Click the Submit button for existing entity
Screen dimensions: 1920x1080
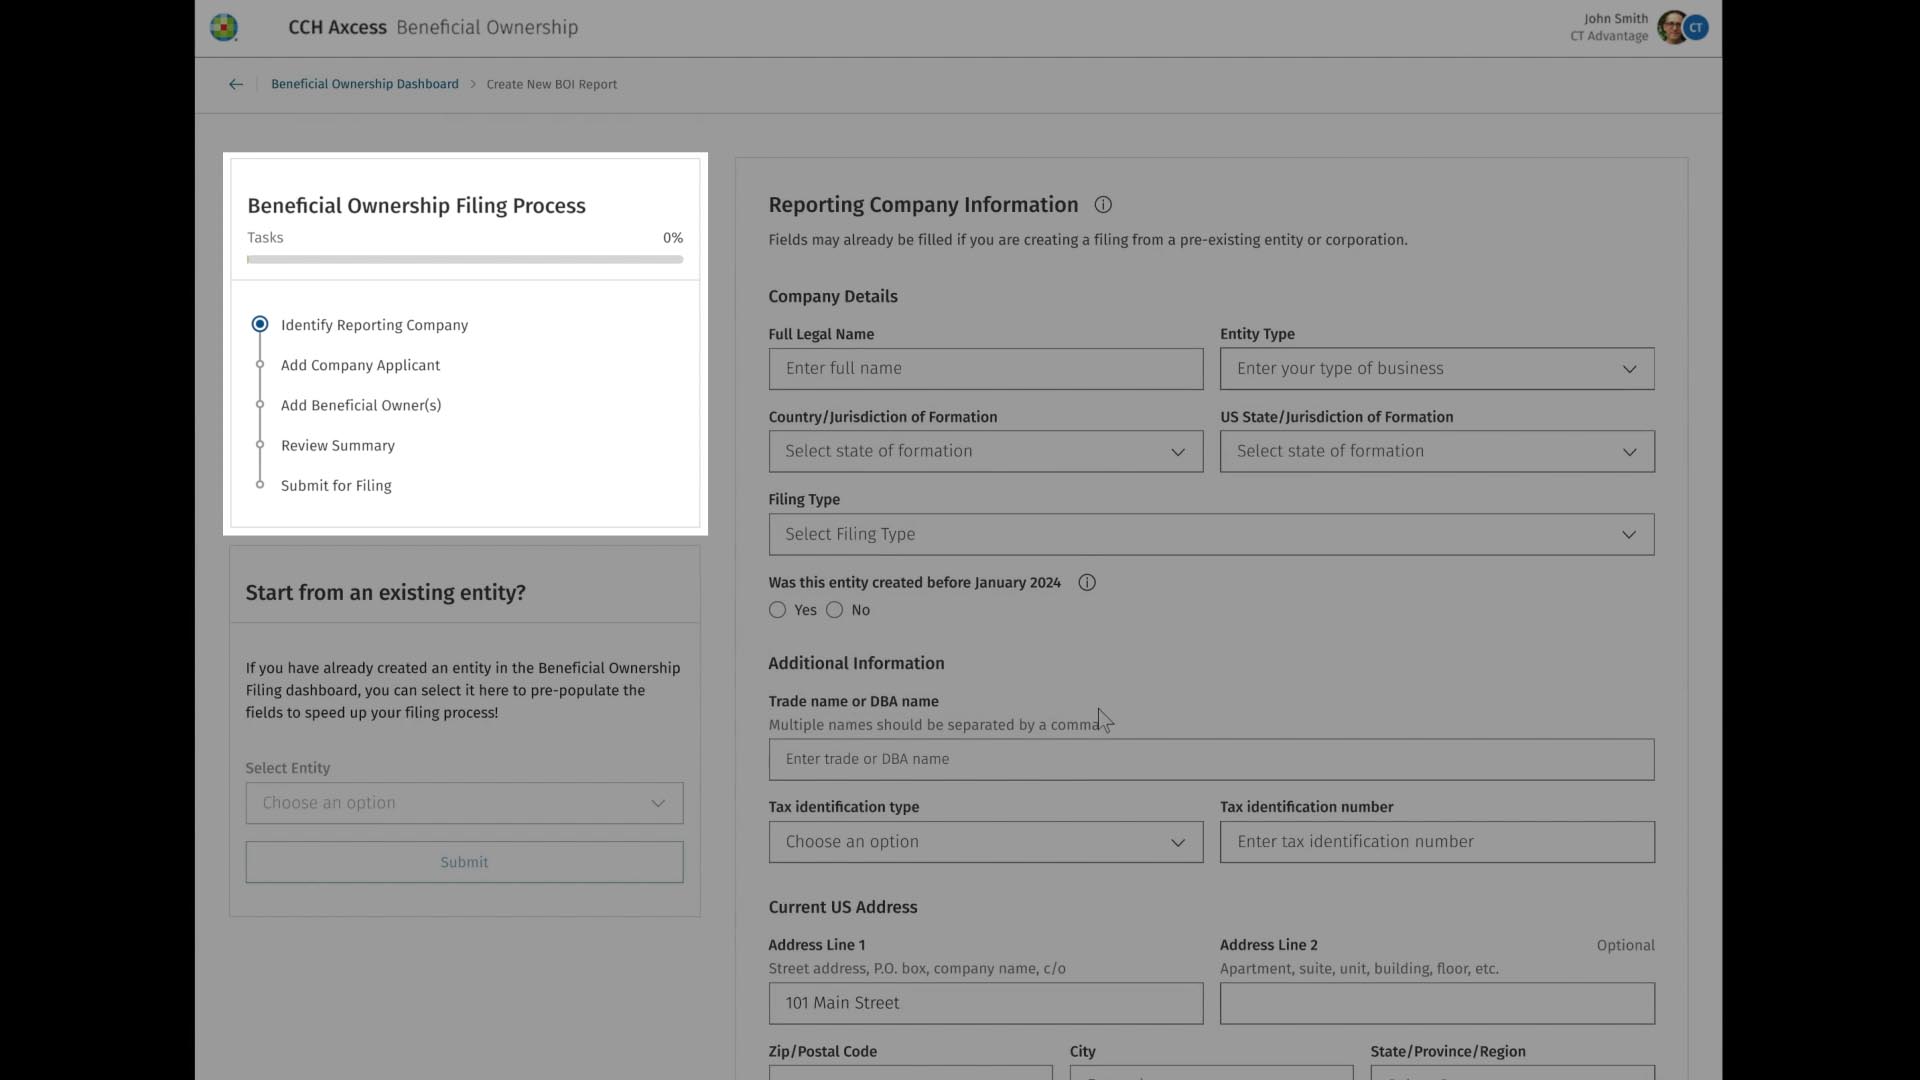(464, 861)
